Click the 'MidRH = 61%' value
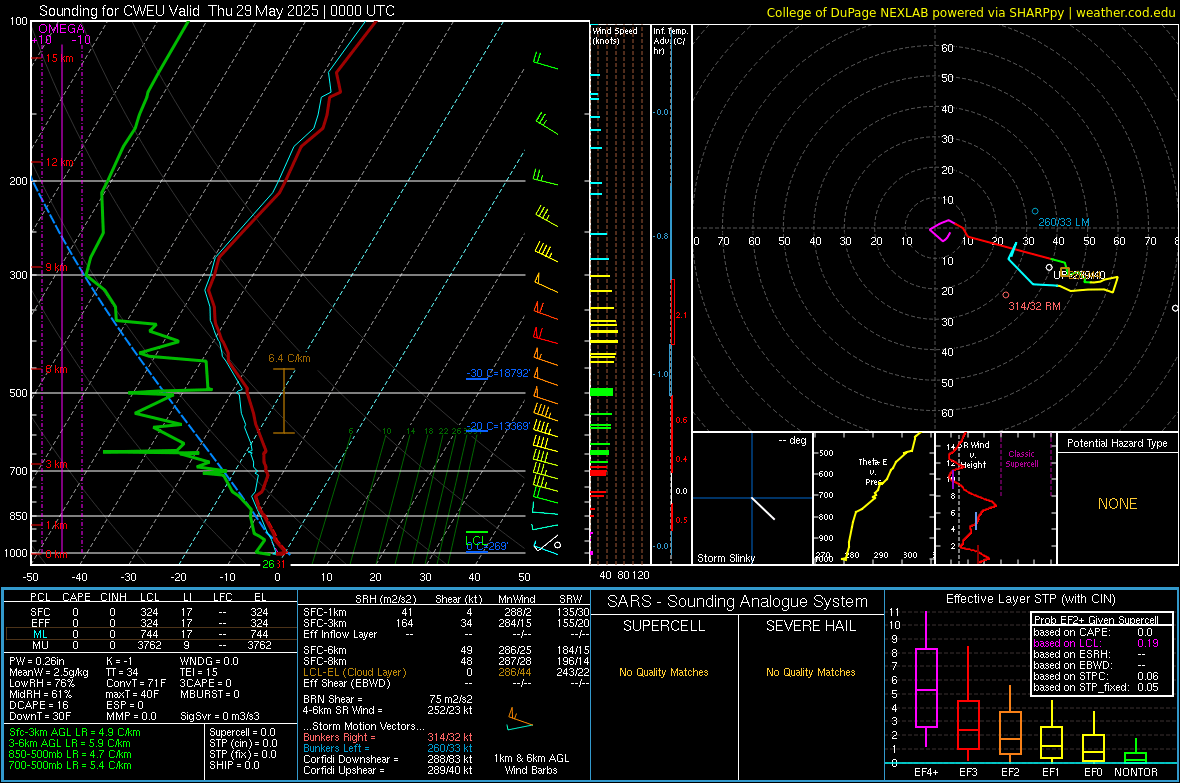 [x=40, y=694]
